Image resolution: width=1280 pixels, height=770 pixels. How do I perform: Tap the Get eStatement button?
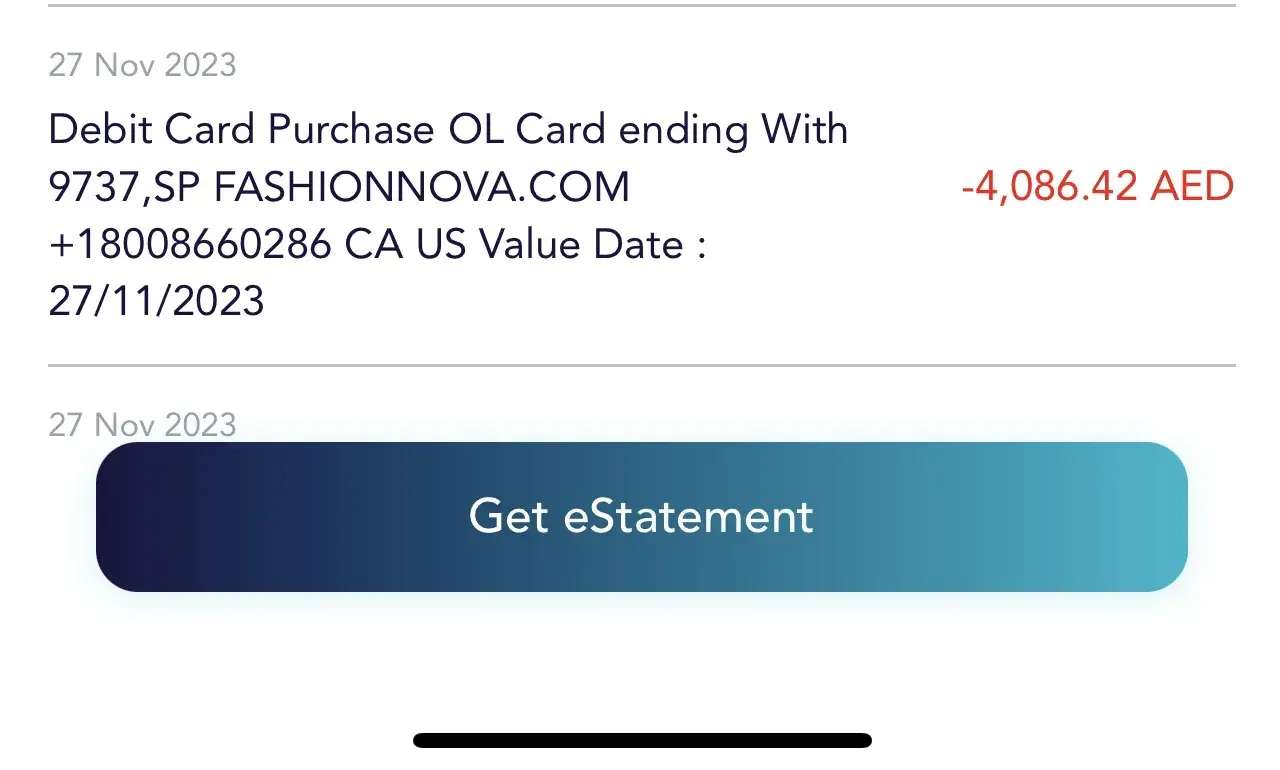pos(641,517)
